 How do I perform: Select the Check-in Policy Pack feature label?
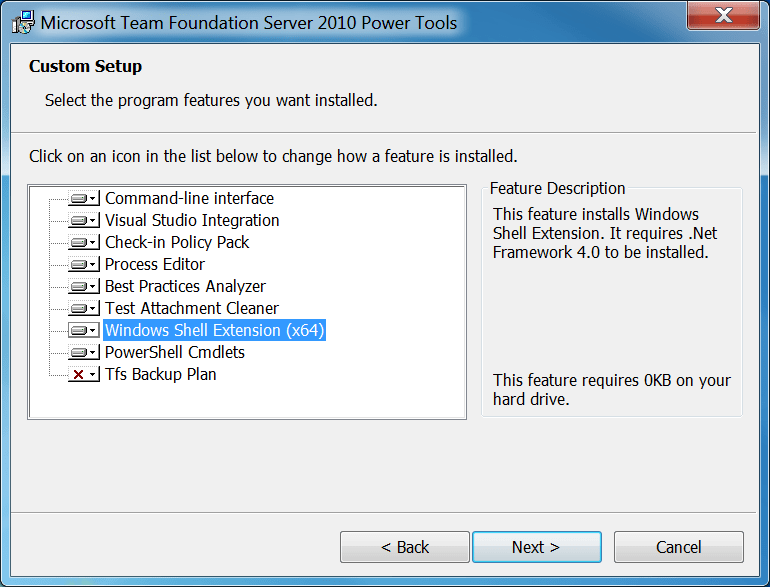click(177, 243)
